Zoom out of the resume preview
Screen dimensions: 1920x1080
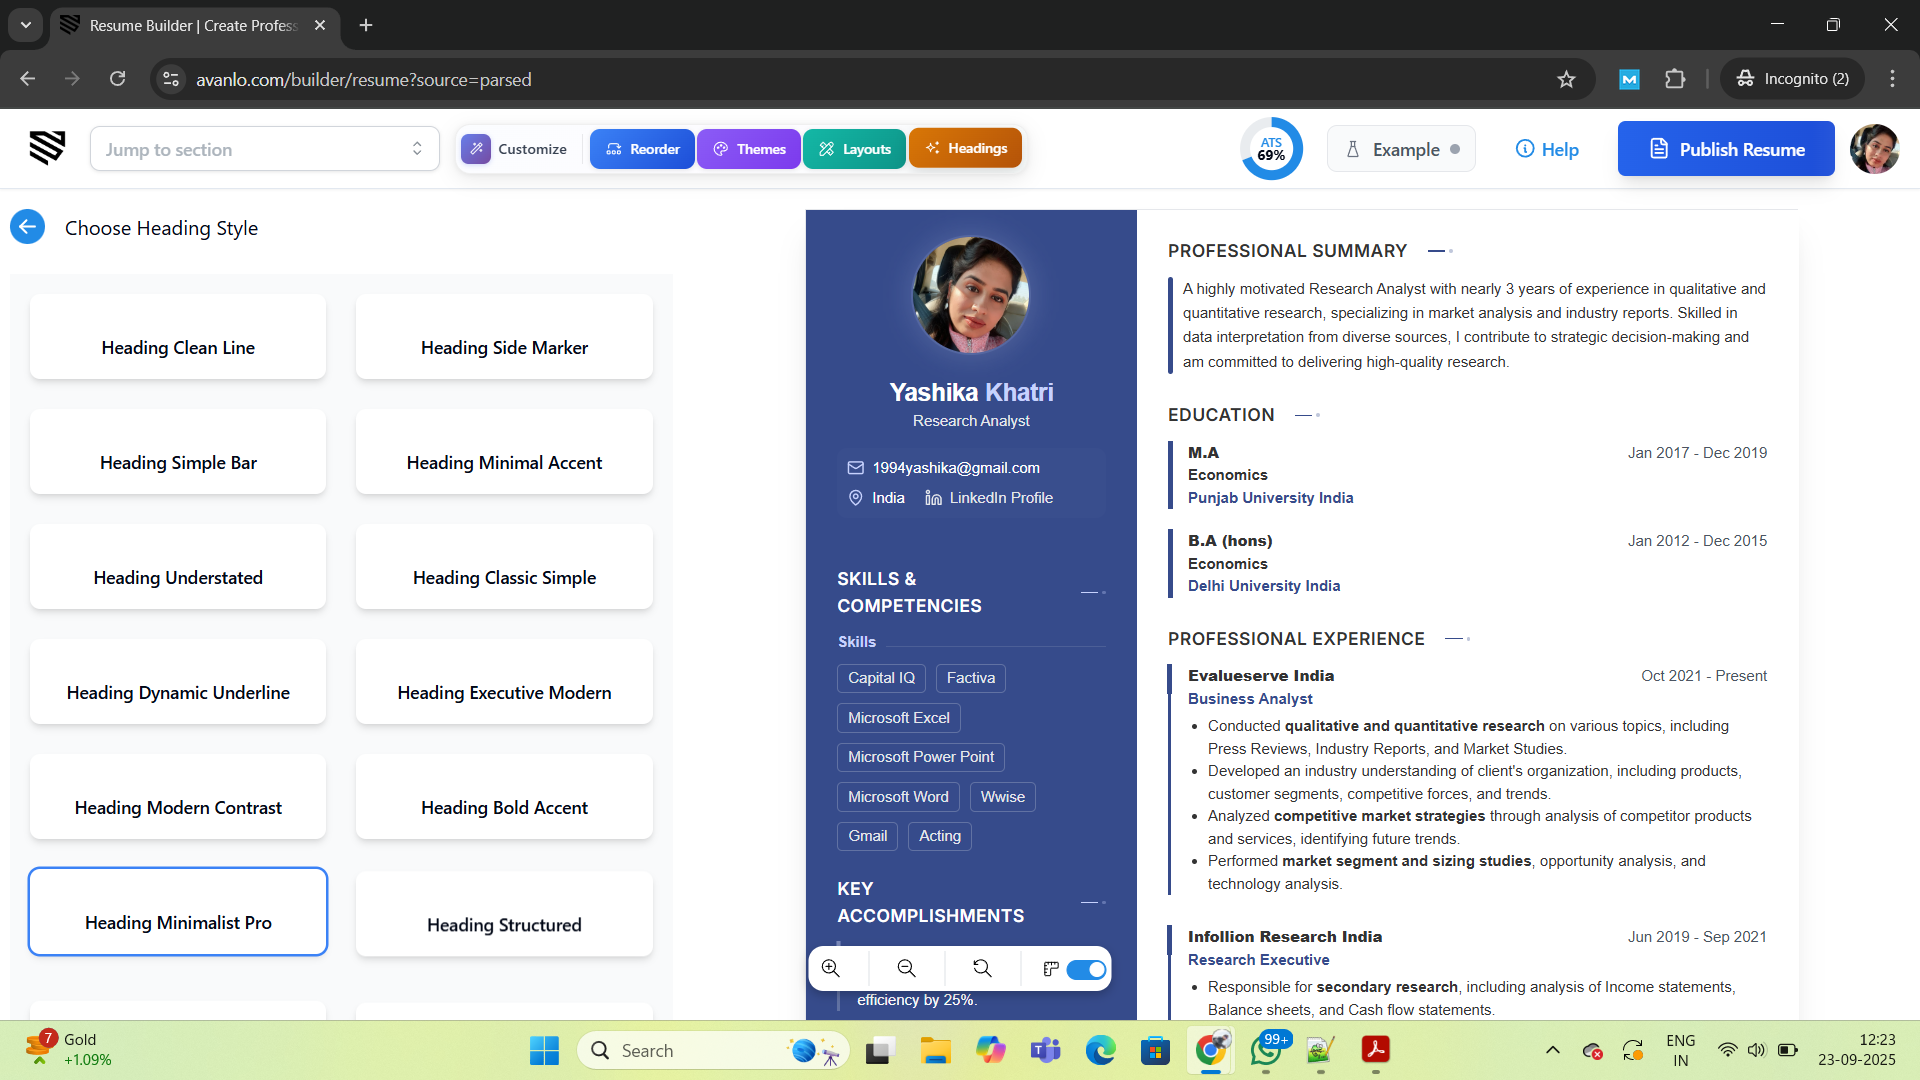click(907, 968)
